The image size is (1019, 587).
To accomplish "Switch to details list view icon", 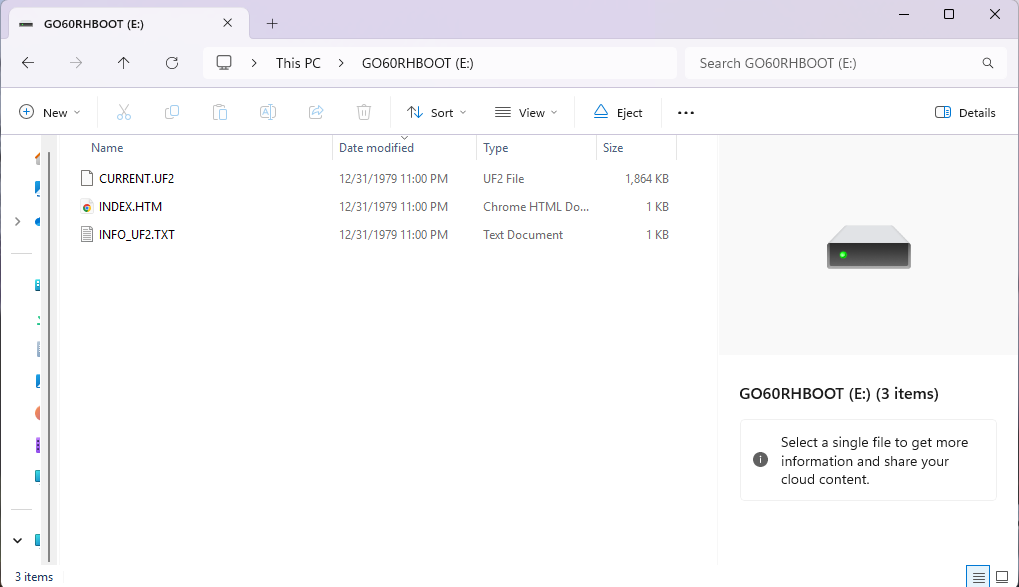I will coord(978,577).
